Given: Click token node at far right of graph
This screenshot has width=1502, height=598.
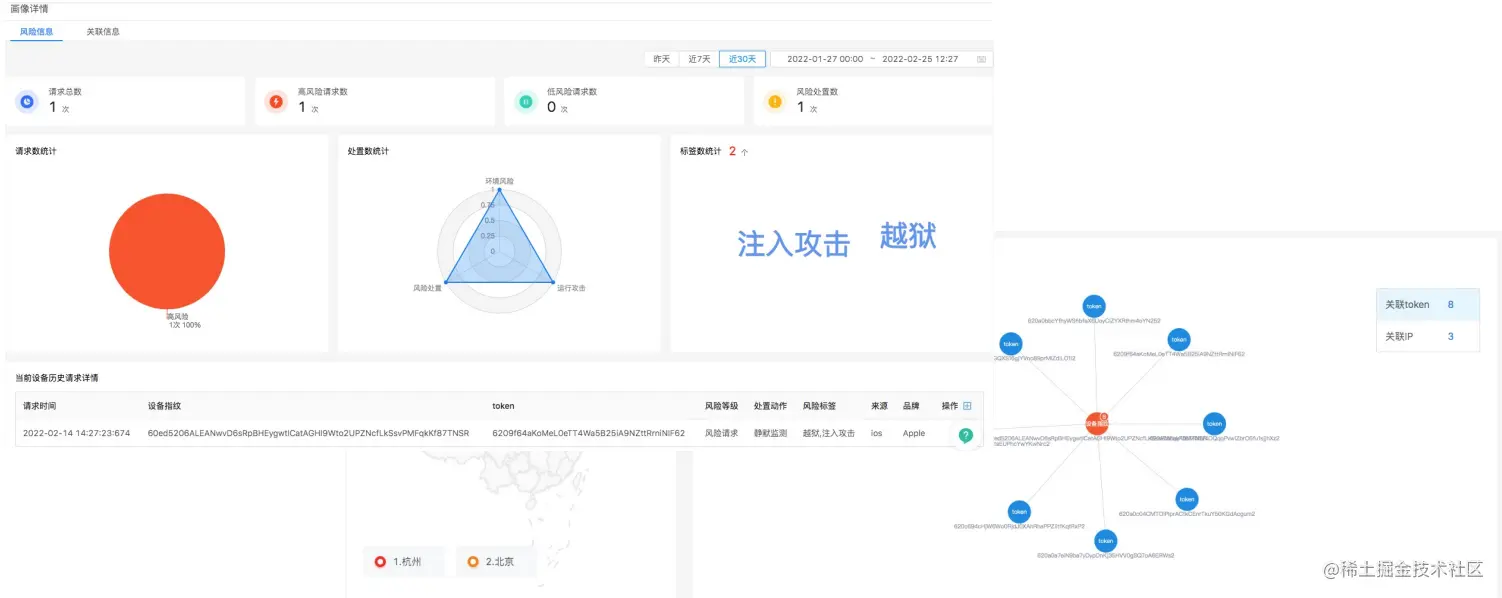Looking at the screenshot, I should (1214, 424).
